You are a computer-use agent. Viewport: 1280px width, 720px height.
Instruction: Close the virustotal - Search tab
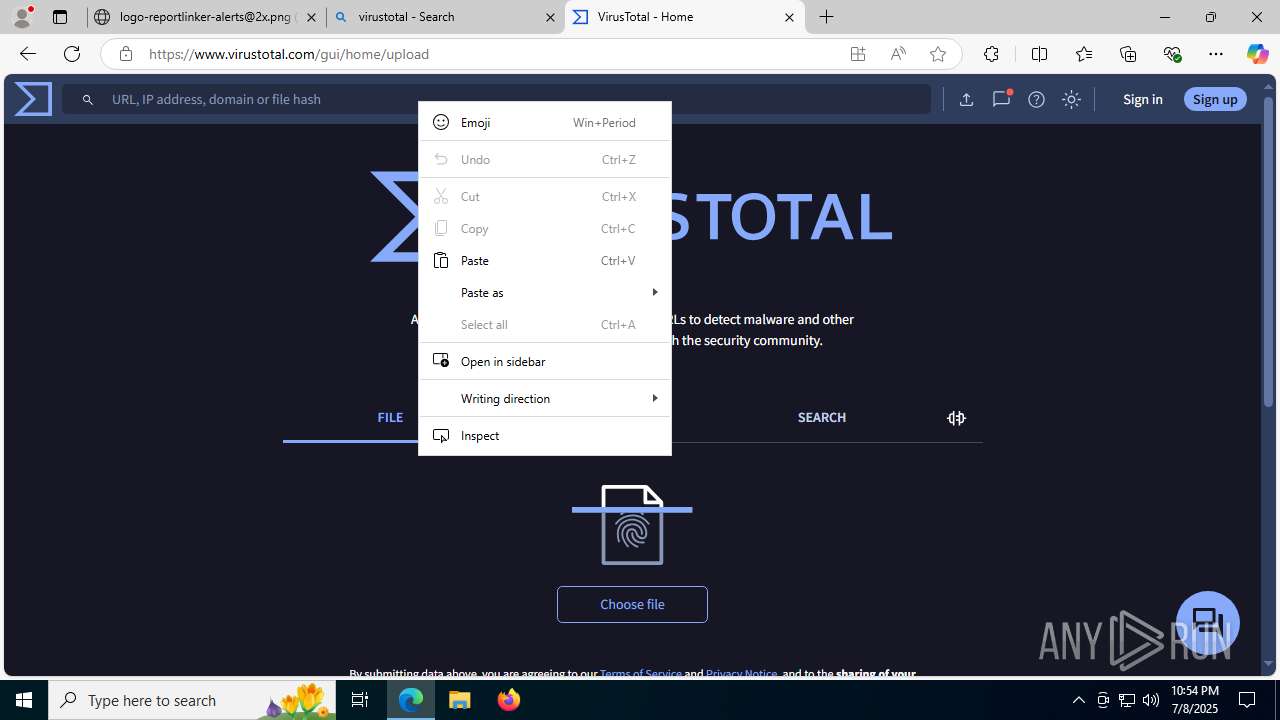pyautogui.click(x=550, y=17)
